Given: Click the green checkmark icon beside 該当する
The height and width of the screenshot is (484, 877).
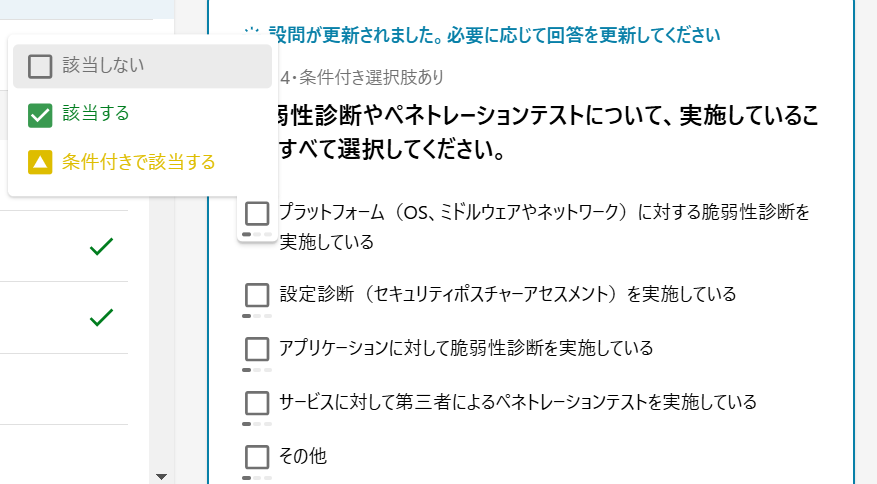Looking at the screenshot, I should [x=40, y=115].
